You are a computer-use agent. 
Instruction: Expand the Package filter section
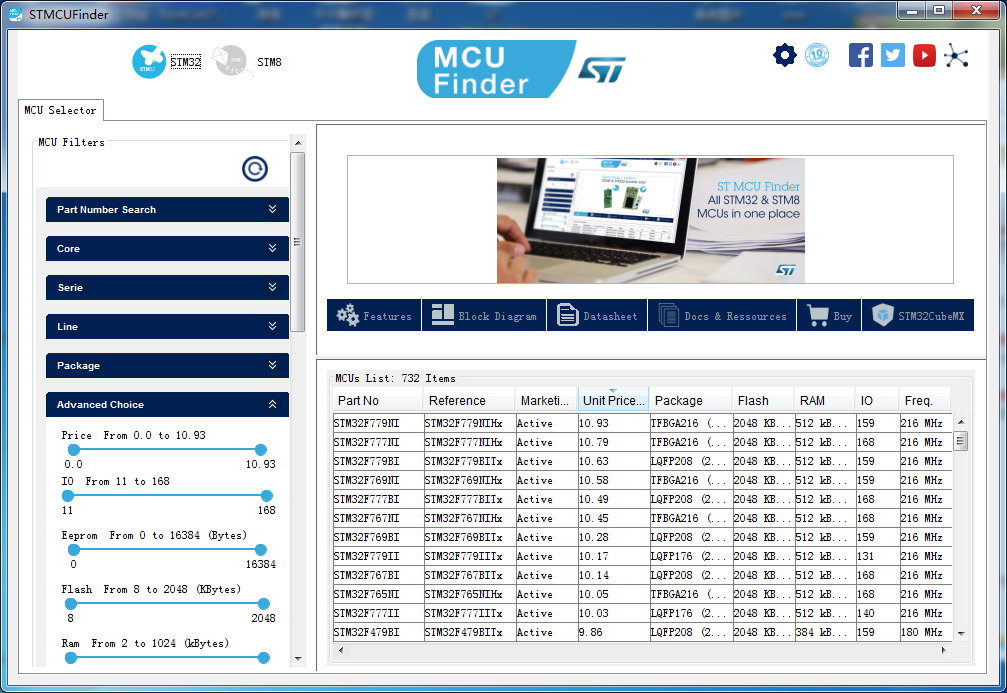[167, 365]
